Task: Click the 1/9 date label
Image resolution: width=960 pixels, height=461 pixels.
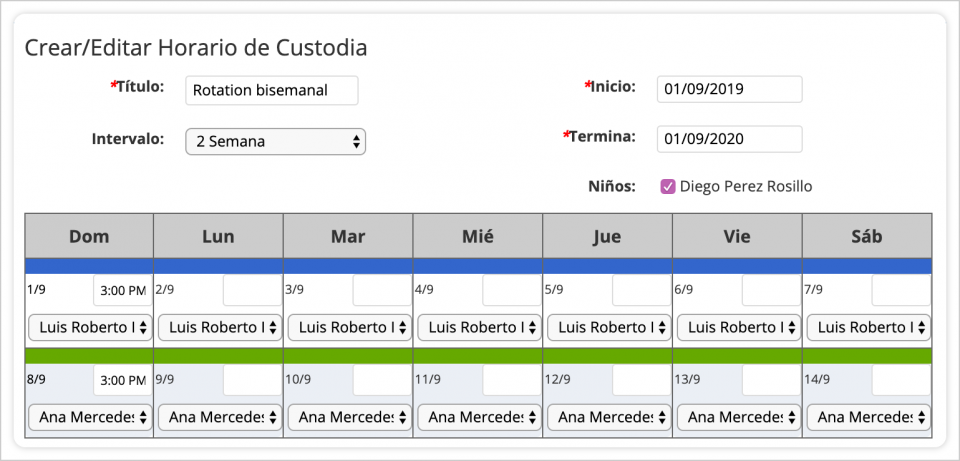Action: [x=36, y=289]
